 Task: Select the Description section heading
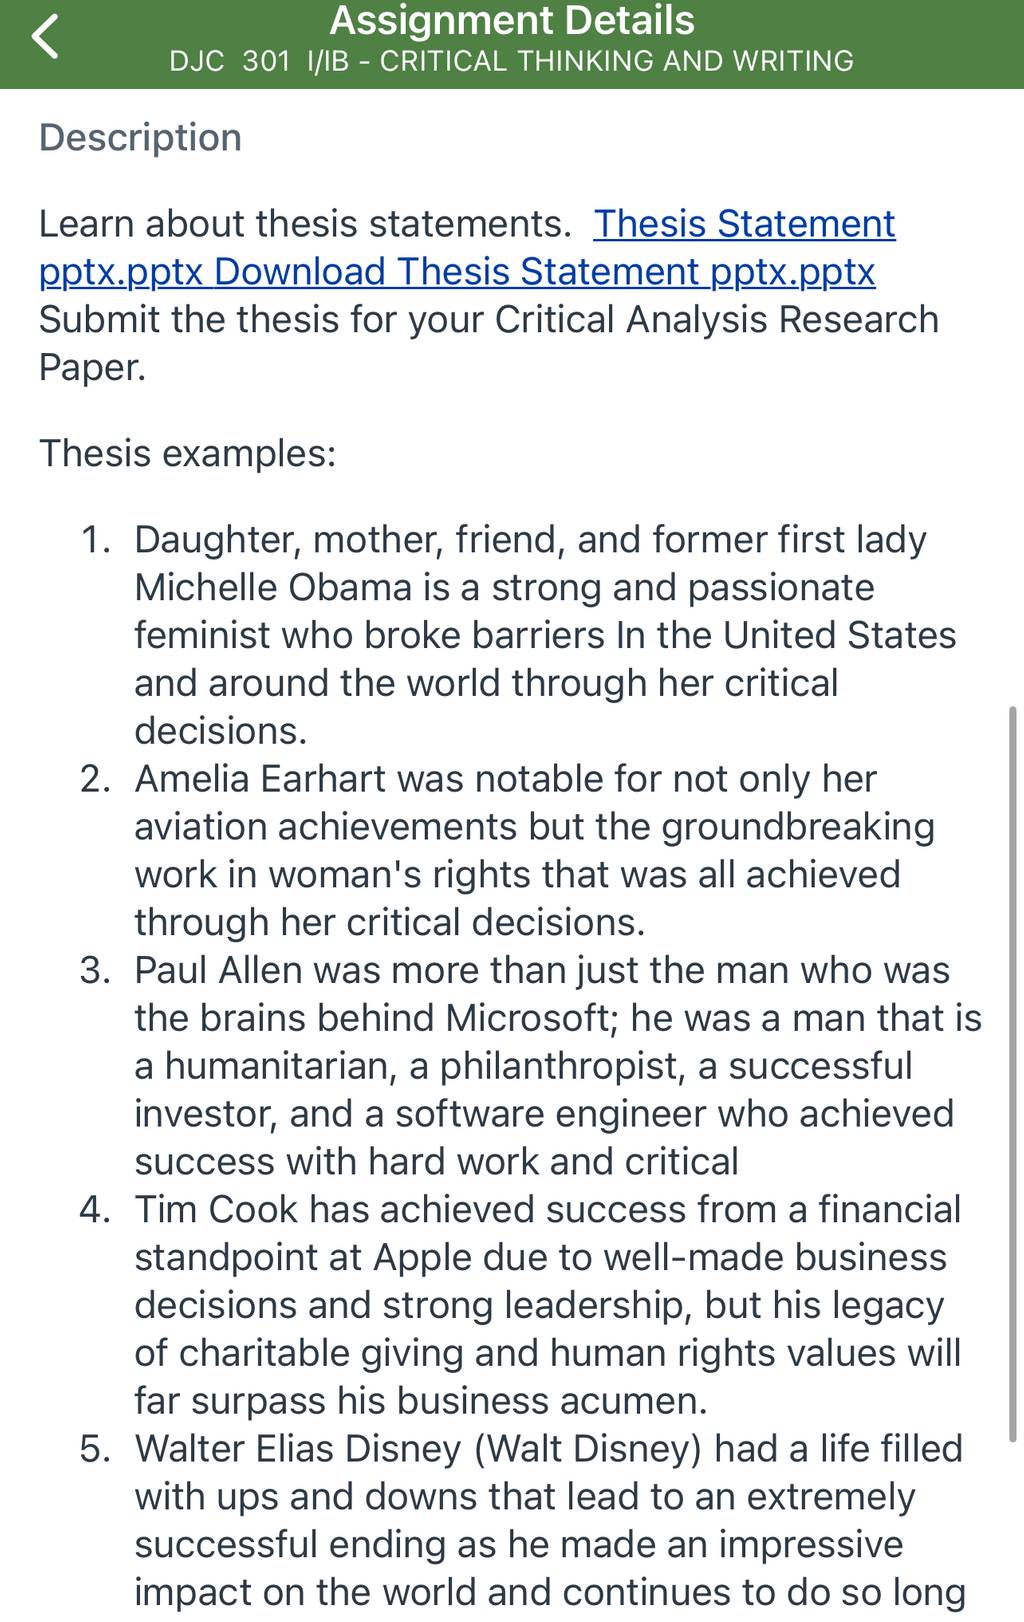[140, 137]
